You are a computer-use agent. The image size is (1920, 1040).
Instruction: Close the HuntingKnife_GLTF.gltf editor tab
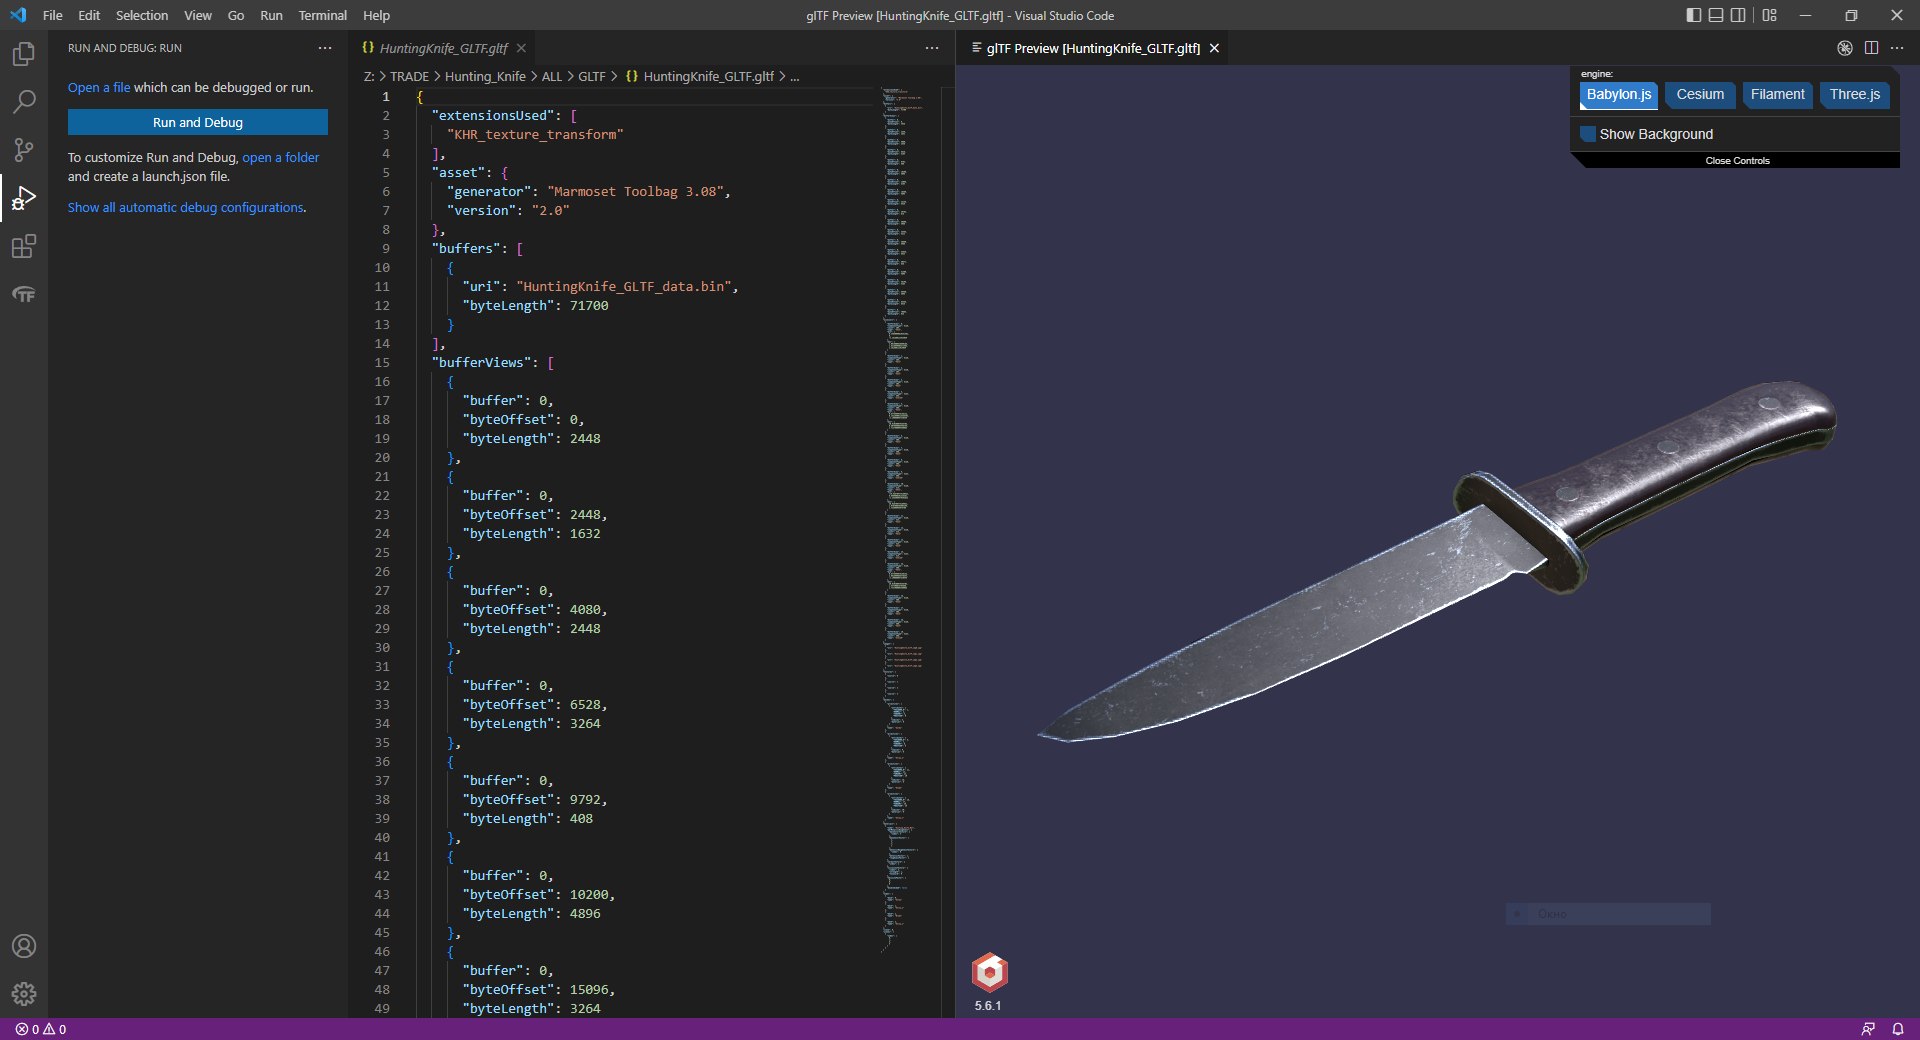521,48
